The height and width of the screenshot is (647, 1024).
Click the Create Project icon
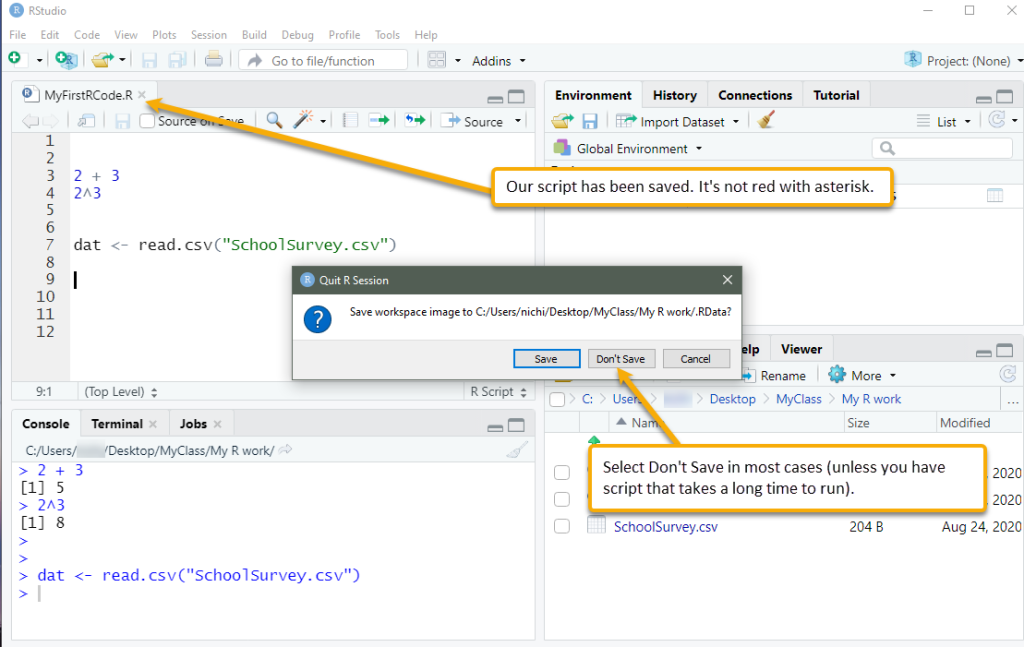[x=66, y=60]
